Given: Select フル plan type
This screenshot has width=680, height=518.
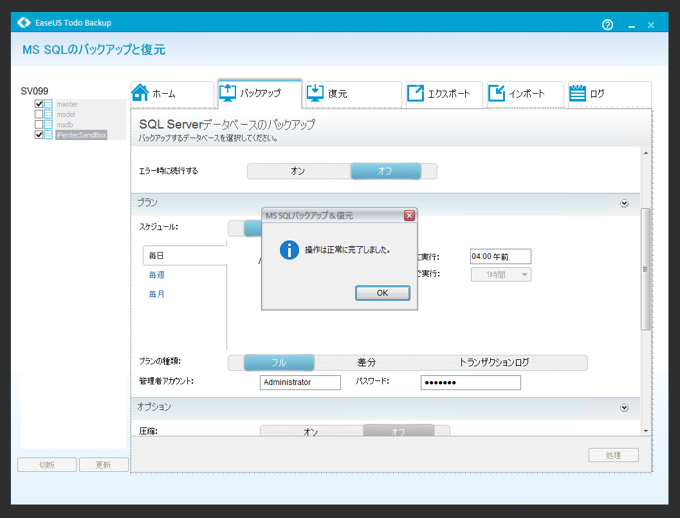Looking at the screenshot, I should coord(279,362).
